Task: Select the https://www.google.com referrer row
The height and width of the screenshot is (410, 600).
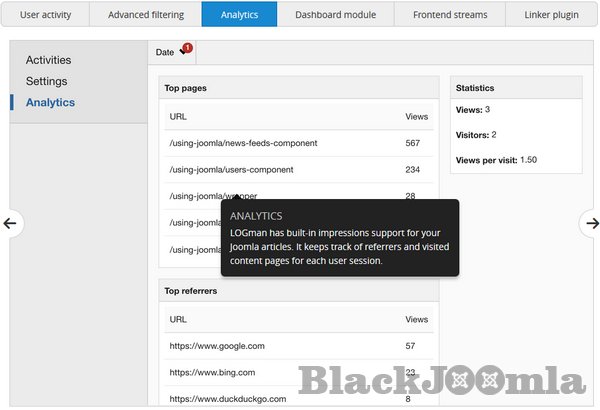Action: tap(217, 346)
